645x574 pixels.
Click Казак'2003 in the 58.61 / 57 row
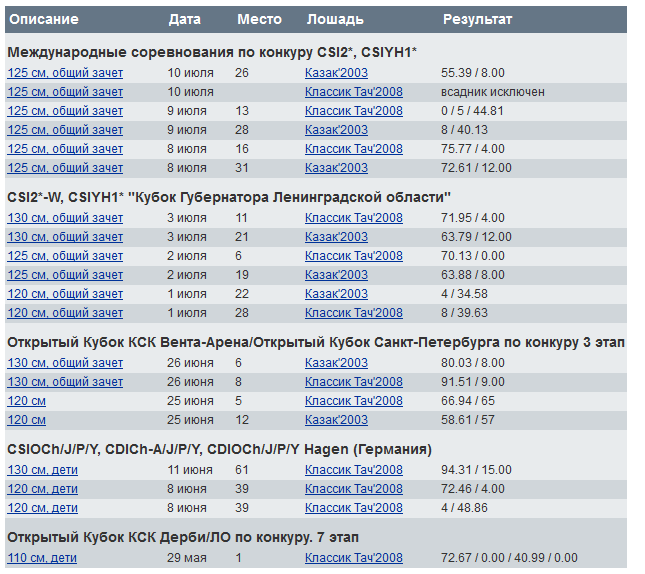click(x=336, y=420)
